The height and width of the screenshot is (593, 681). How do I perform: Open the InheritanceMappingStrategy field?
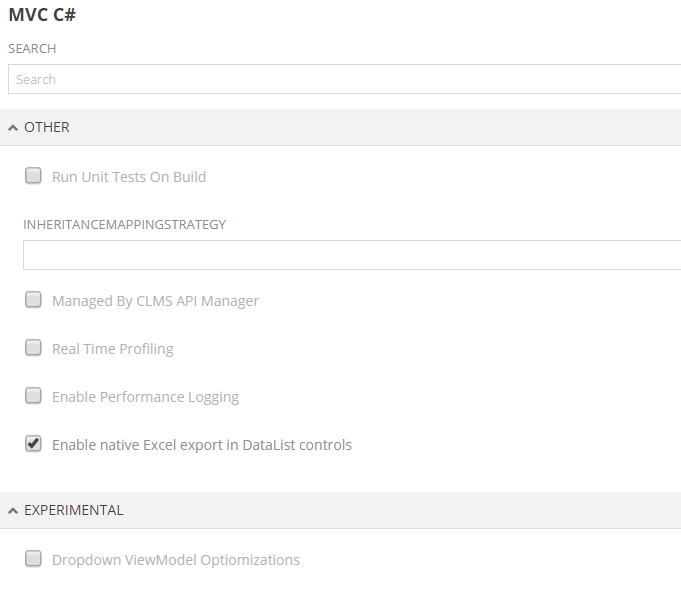[352, 255]
